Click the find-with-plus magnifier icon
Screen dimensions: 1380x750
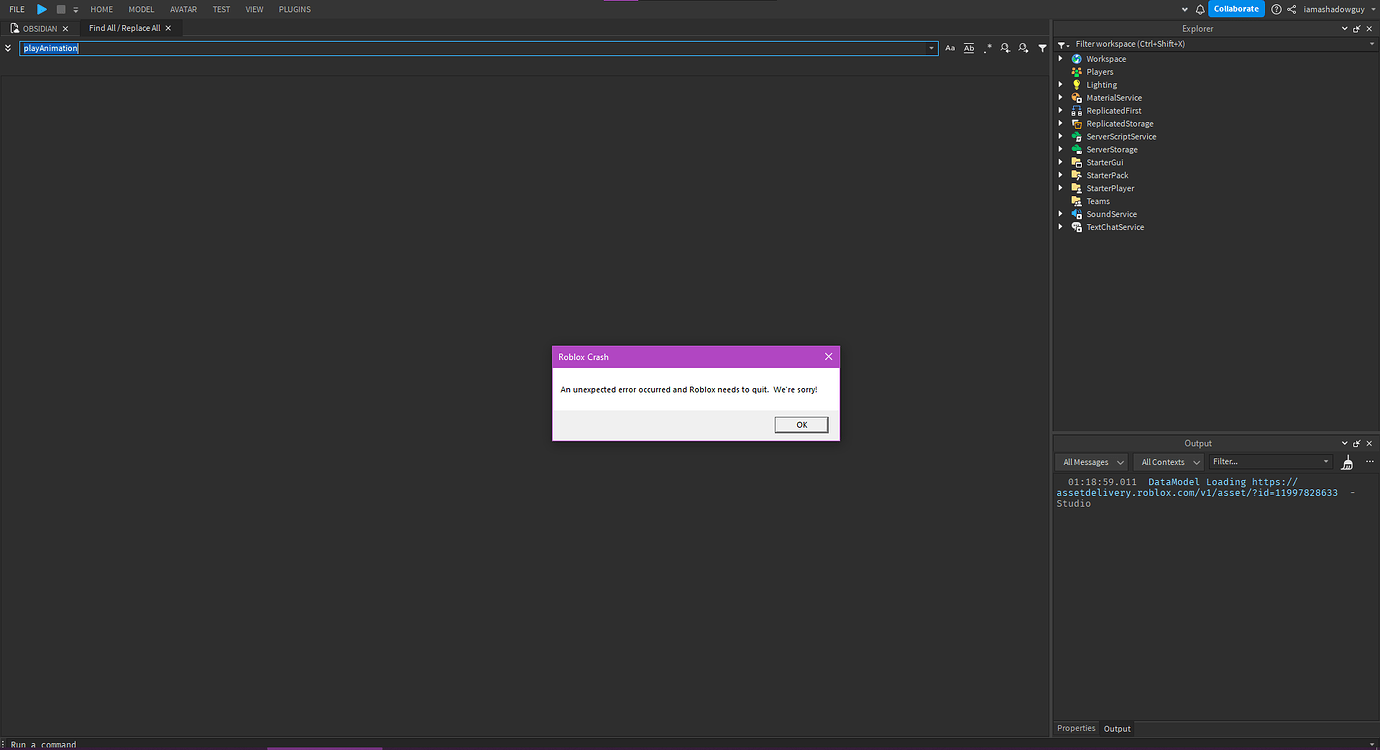coord(1005,48)
